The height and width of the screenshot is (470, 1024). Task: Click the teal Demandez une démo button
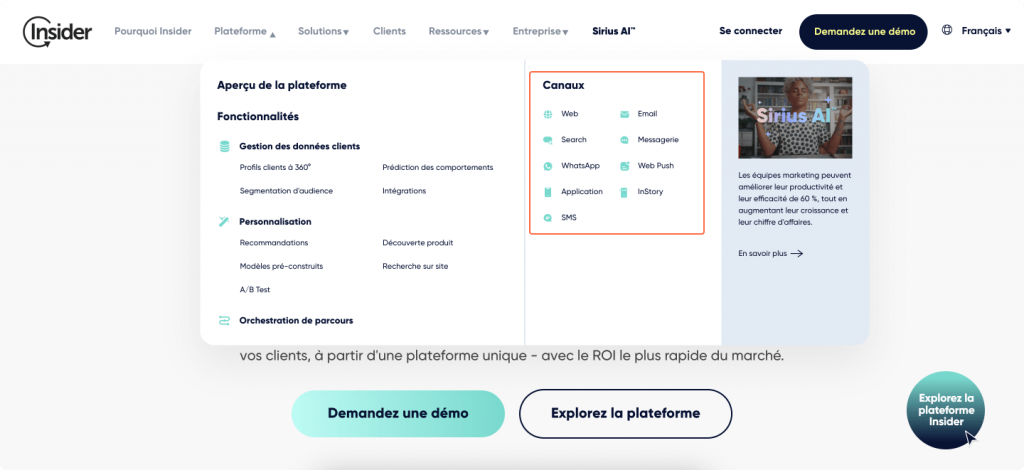coord(398,413)
